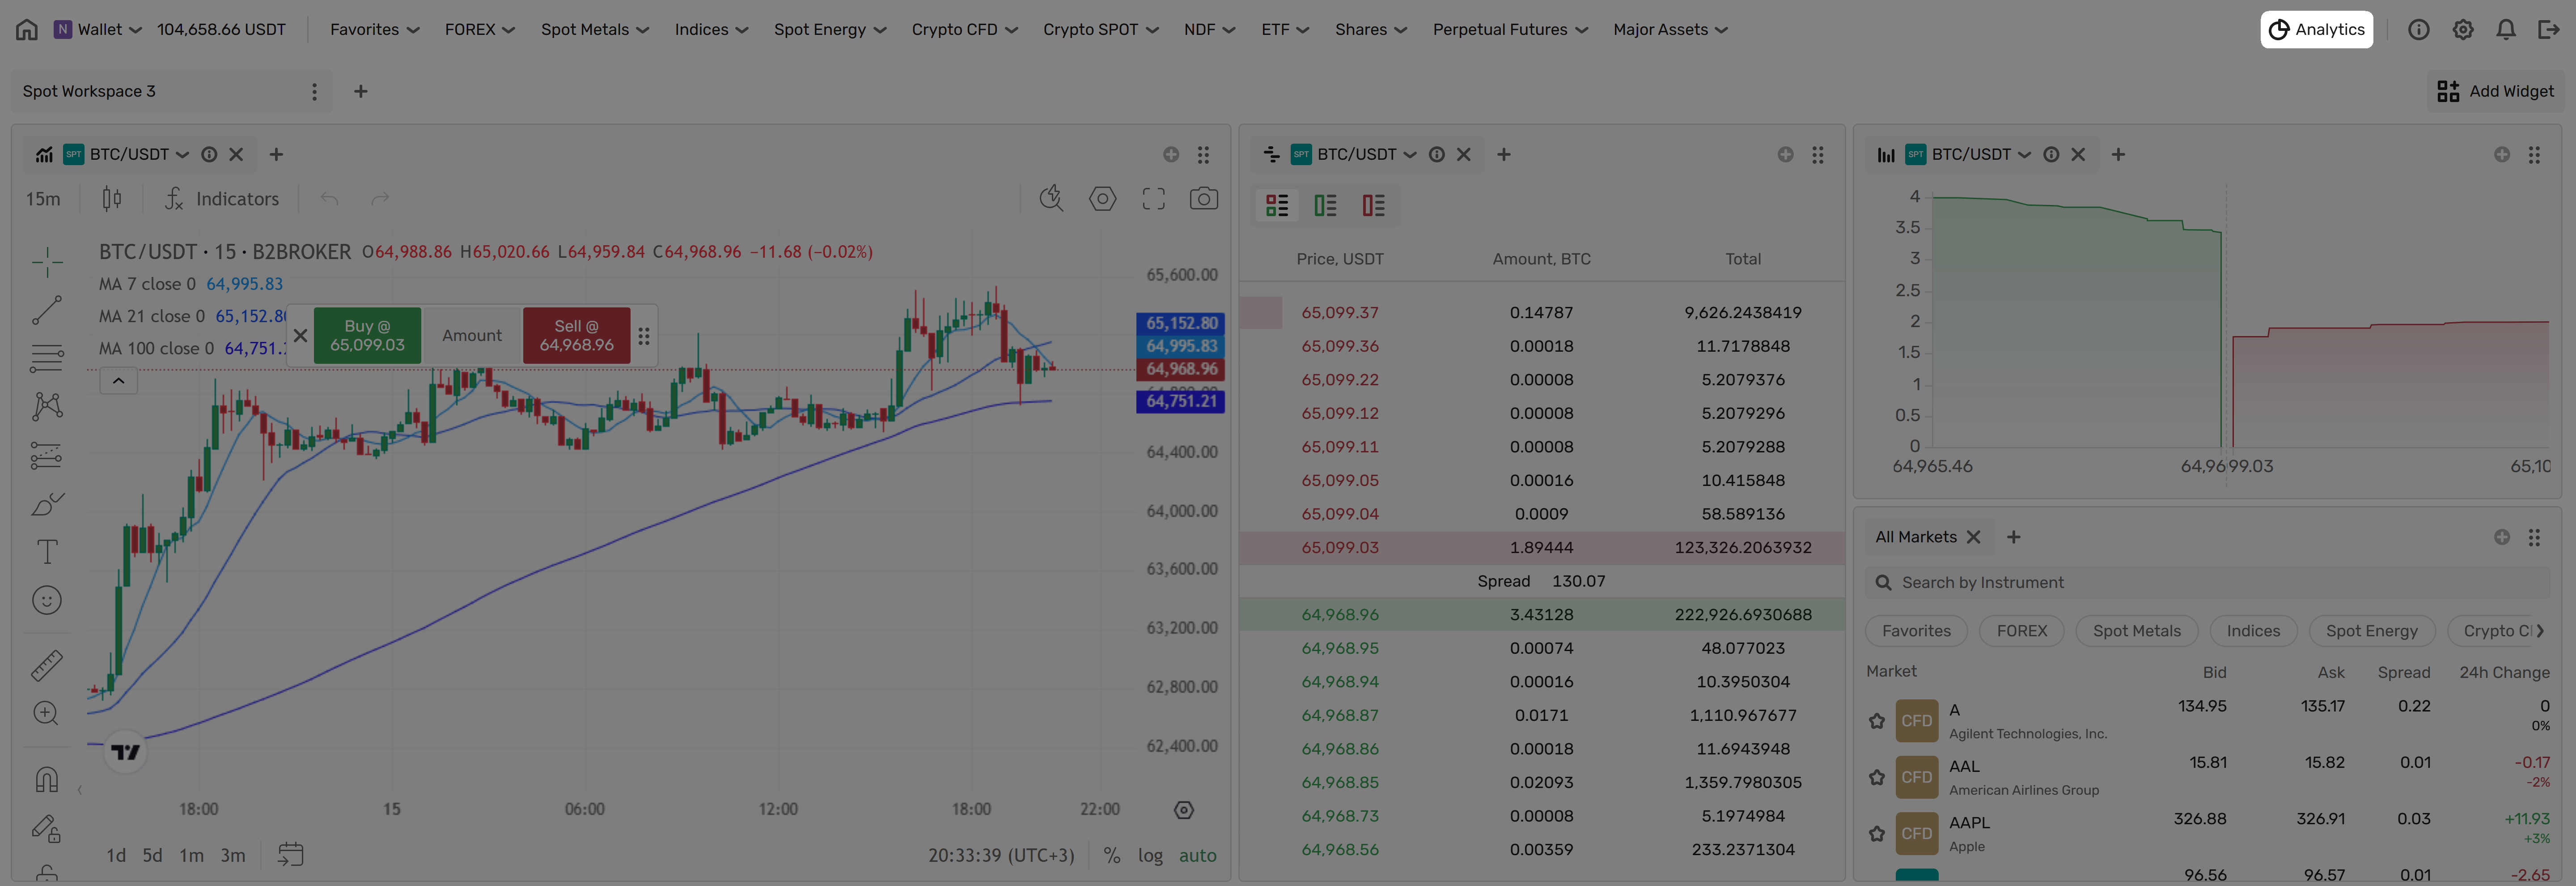Screen dimensions: 2576x886
Task: Filter markets by Spot Energy chip
Action: tap(2371, 631)
